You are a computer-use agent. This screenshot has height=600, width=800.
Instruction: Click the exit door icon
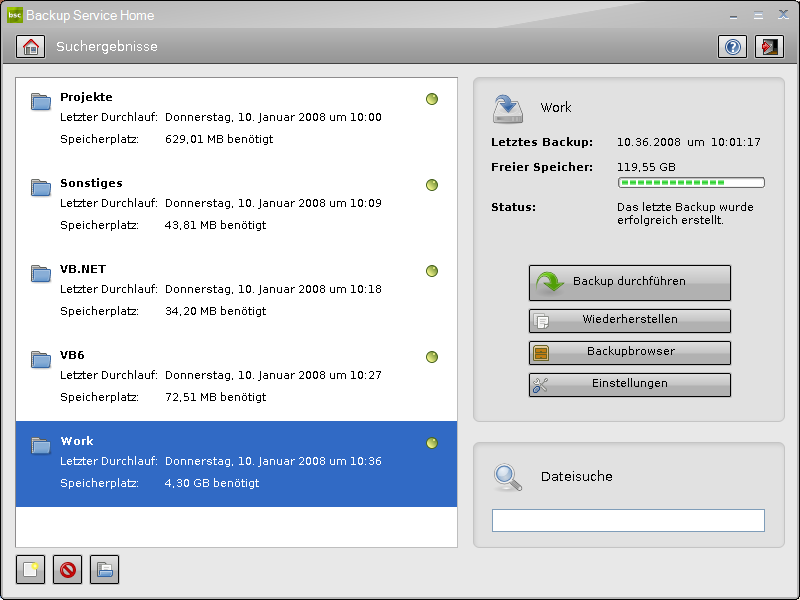coord(769,47)
